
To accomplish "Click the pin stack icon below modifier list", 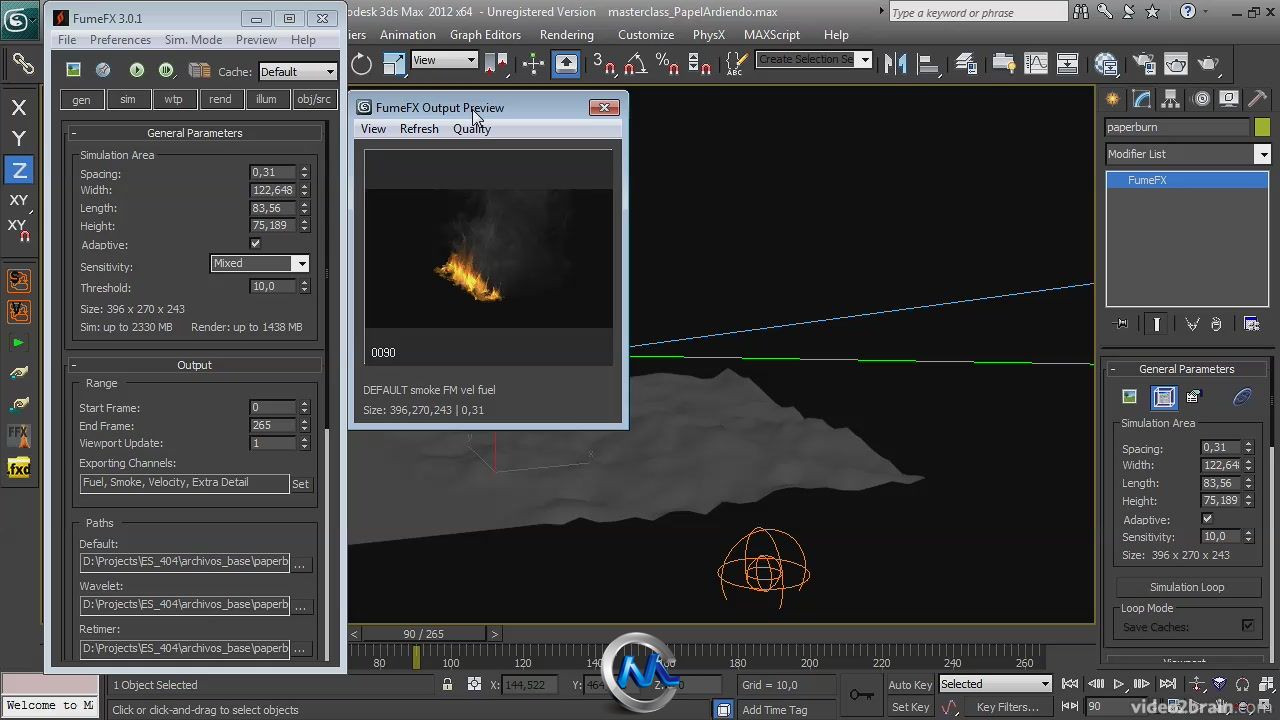I will 1122,324.
